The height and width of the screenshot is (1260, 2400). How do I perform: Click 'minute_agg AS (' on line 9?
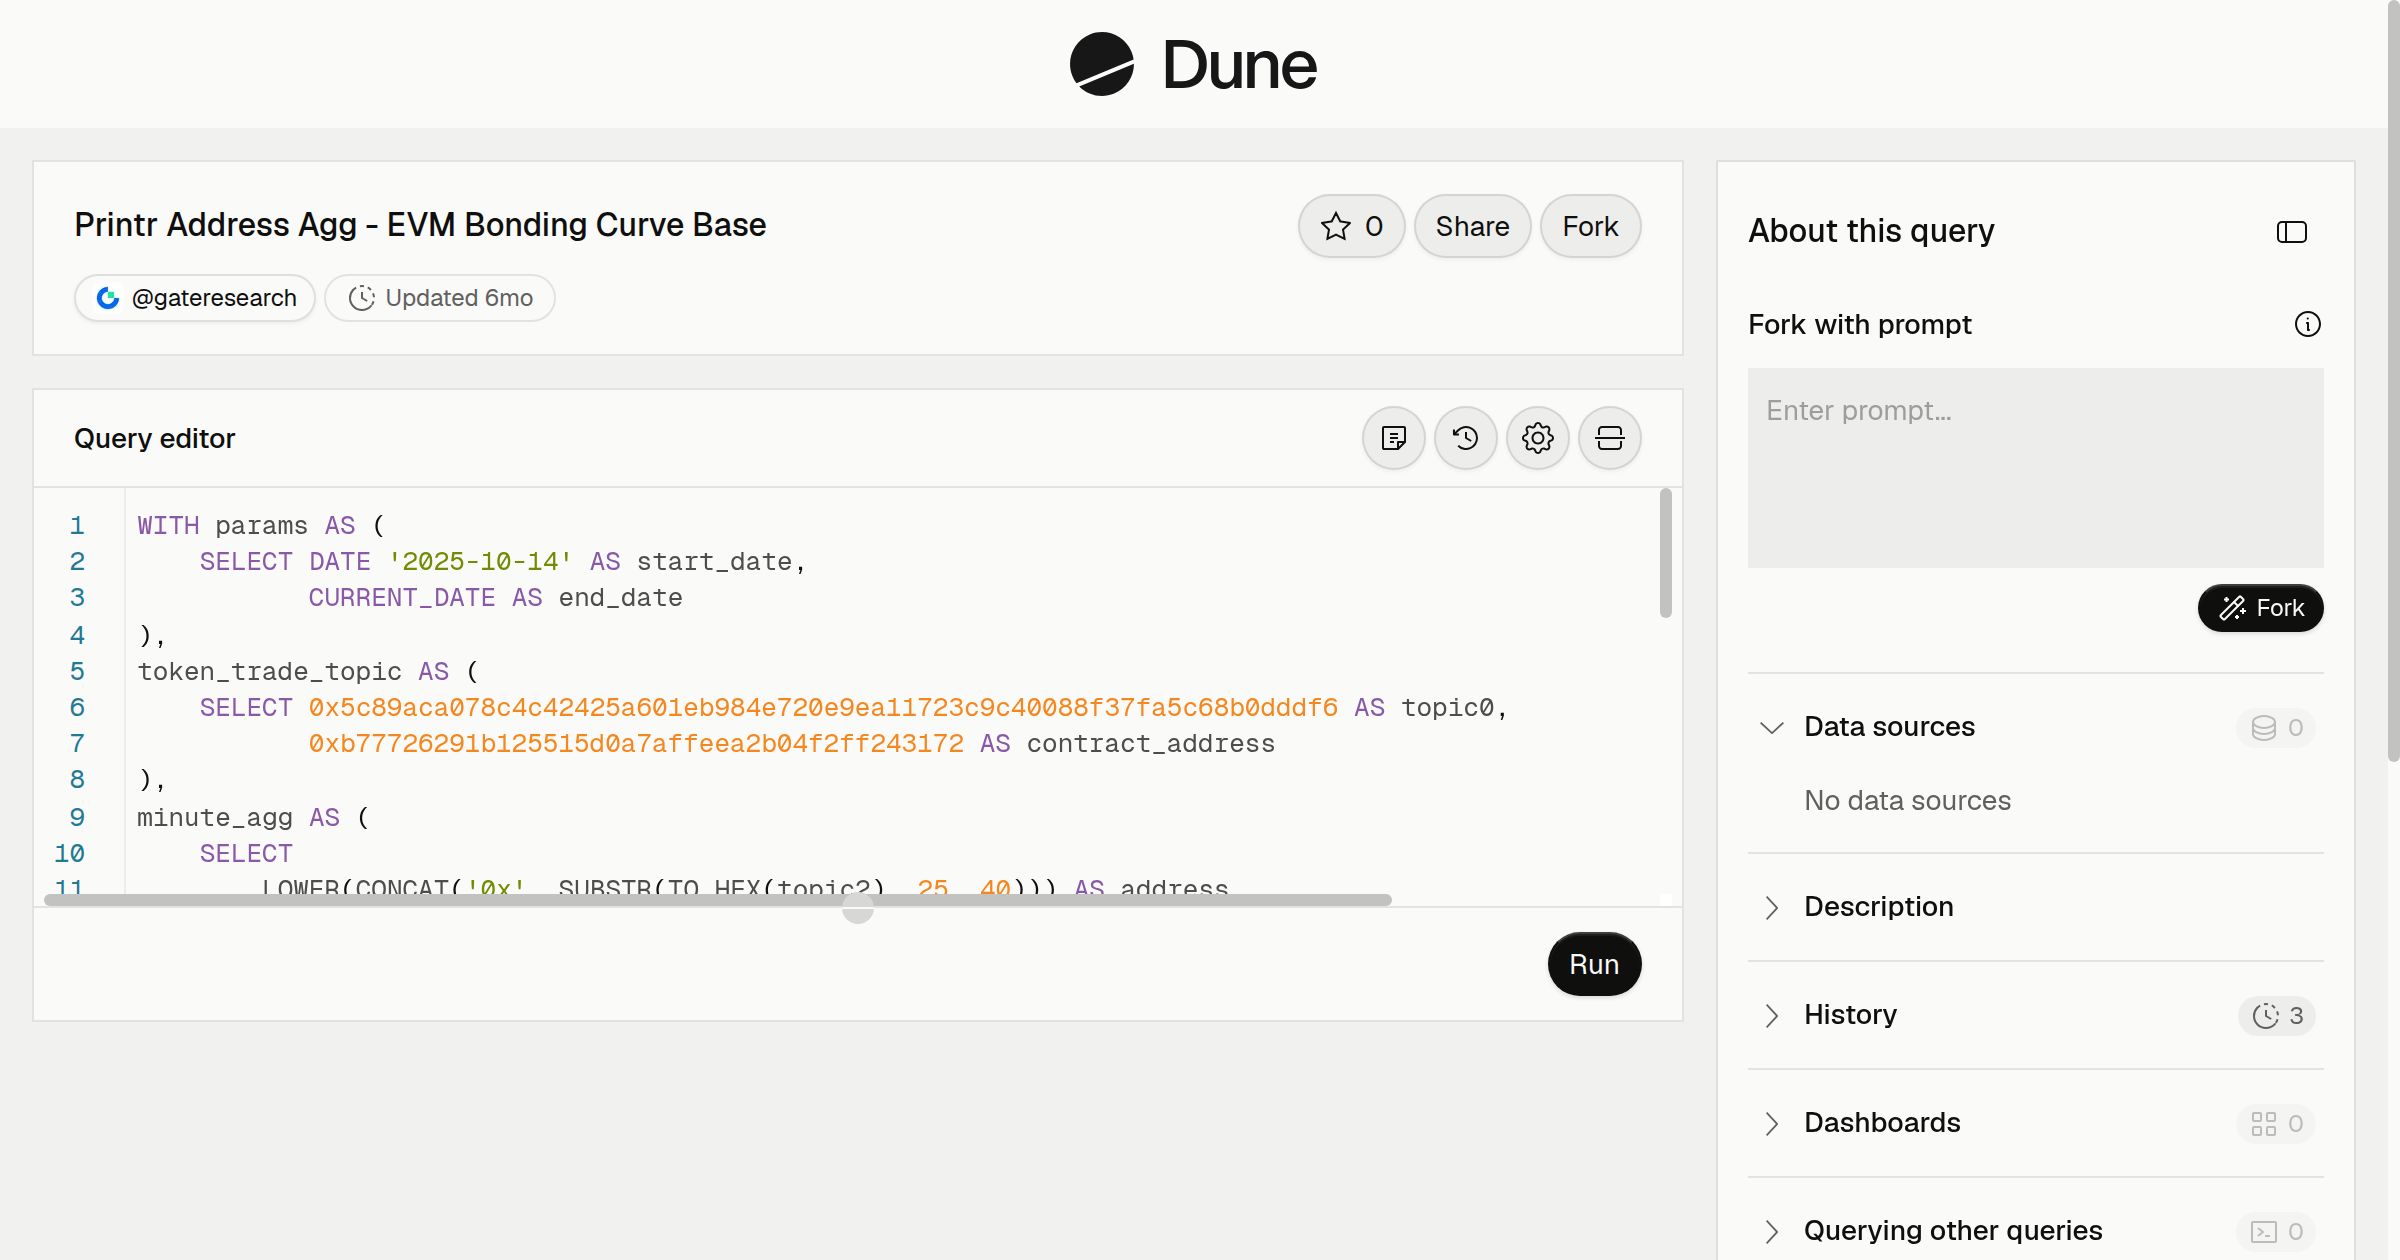[x=253, y=818]
